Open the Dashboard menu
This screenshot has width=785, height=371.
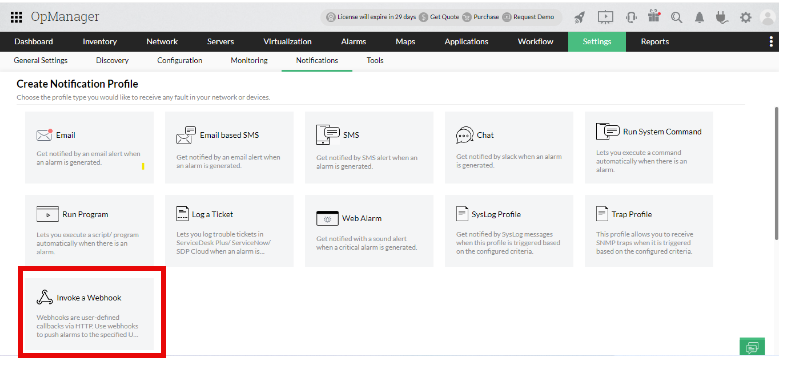[34, 42]
